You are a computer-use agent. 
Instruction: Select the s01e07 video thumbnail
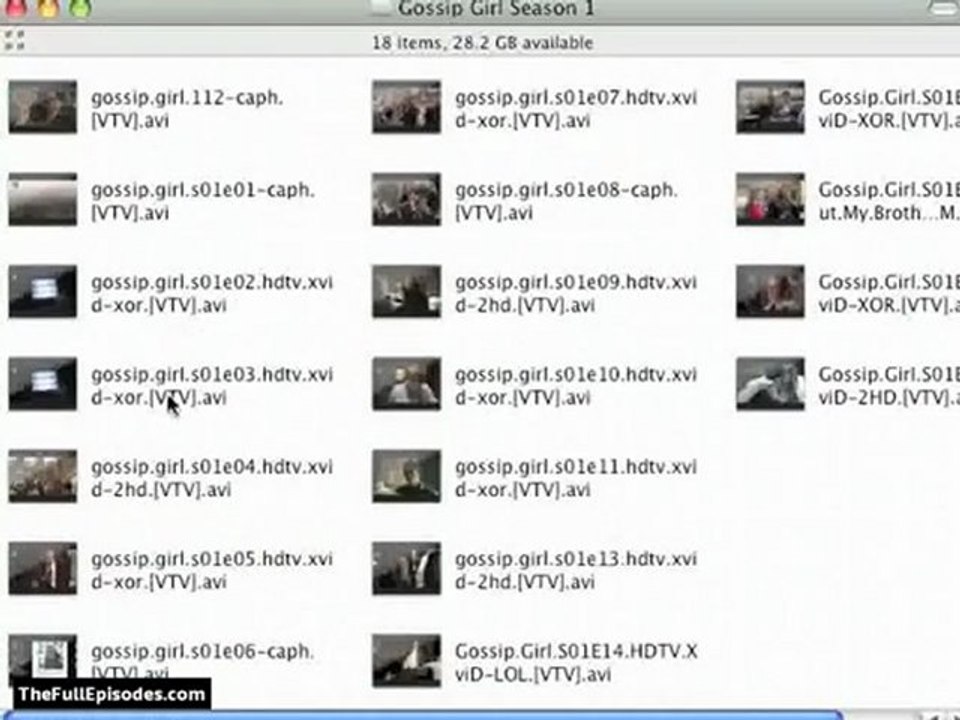click(407, 107)
